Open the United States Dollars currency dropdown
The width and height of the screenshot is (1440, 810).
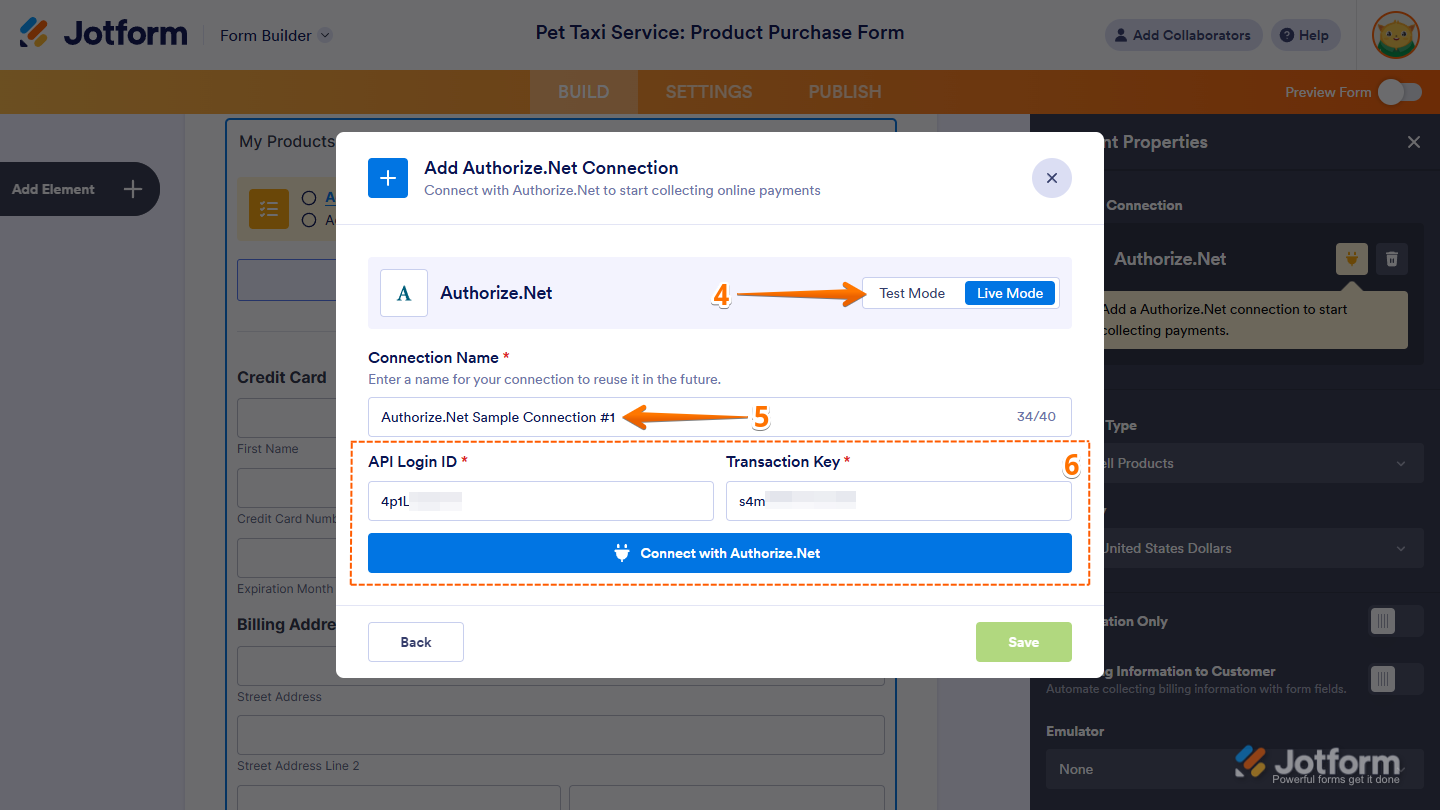(x=1250, y=548)
